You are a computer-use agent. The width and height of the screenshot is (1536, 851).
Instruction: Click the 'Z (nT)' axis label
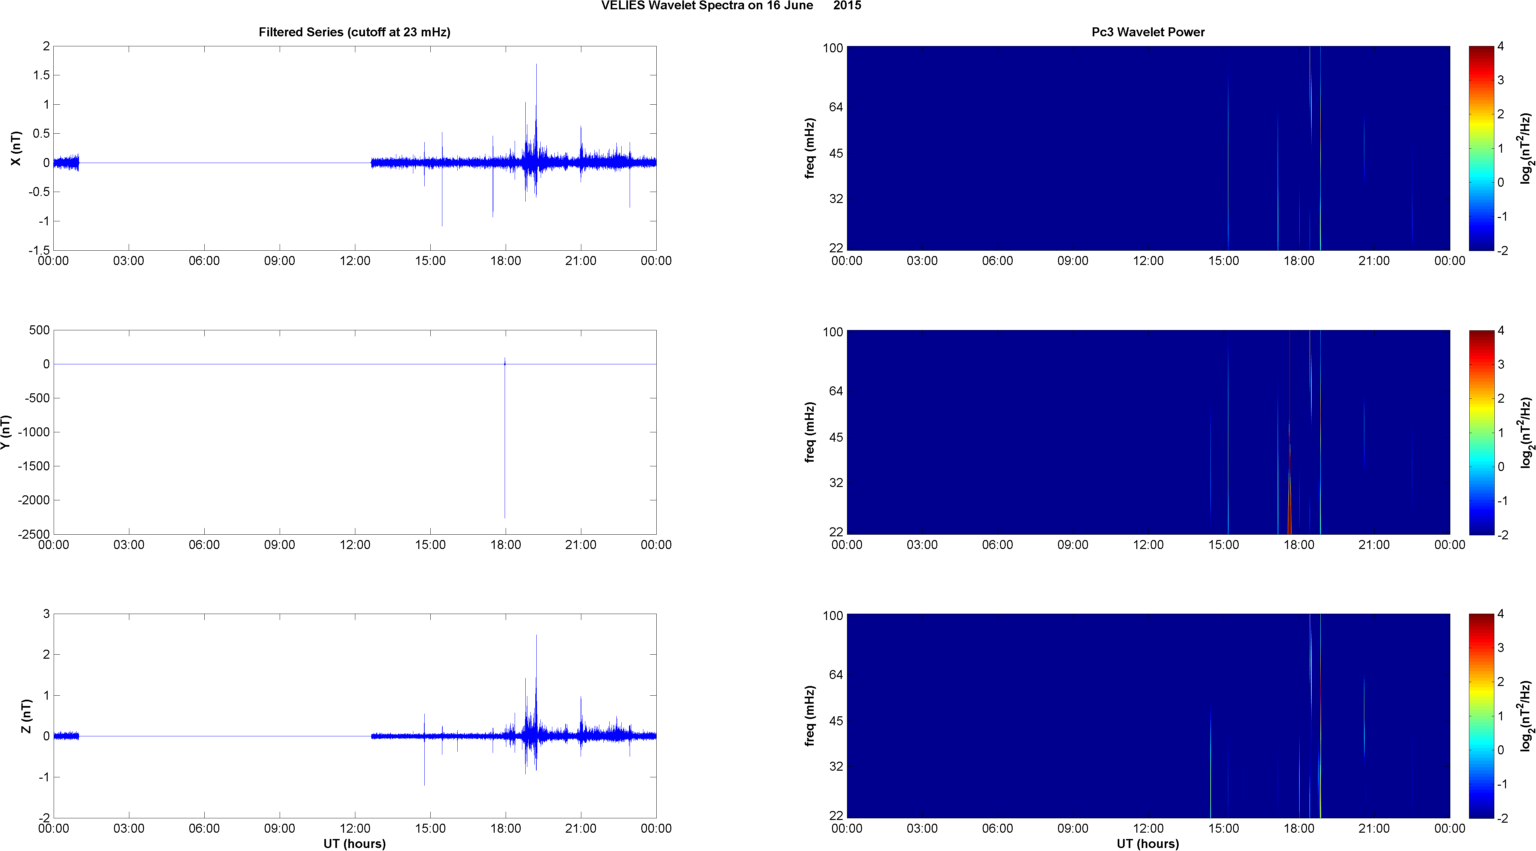(27, 716)
